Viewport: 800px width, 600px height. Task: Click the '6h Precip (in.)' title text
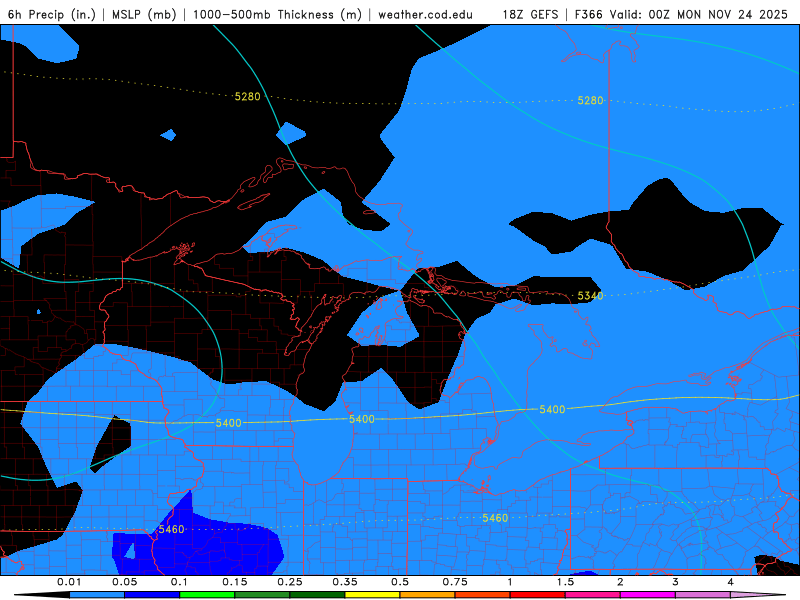click(x=52, y=14)
